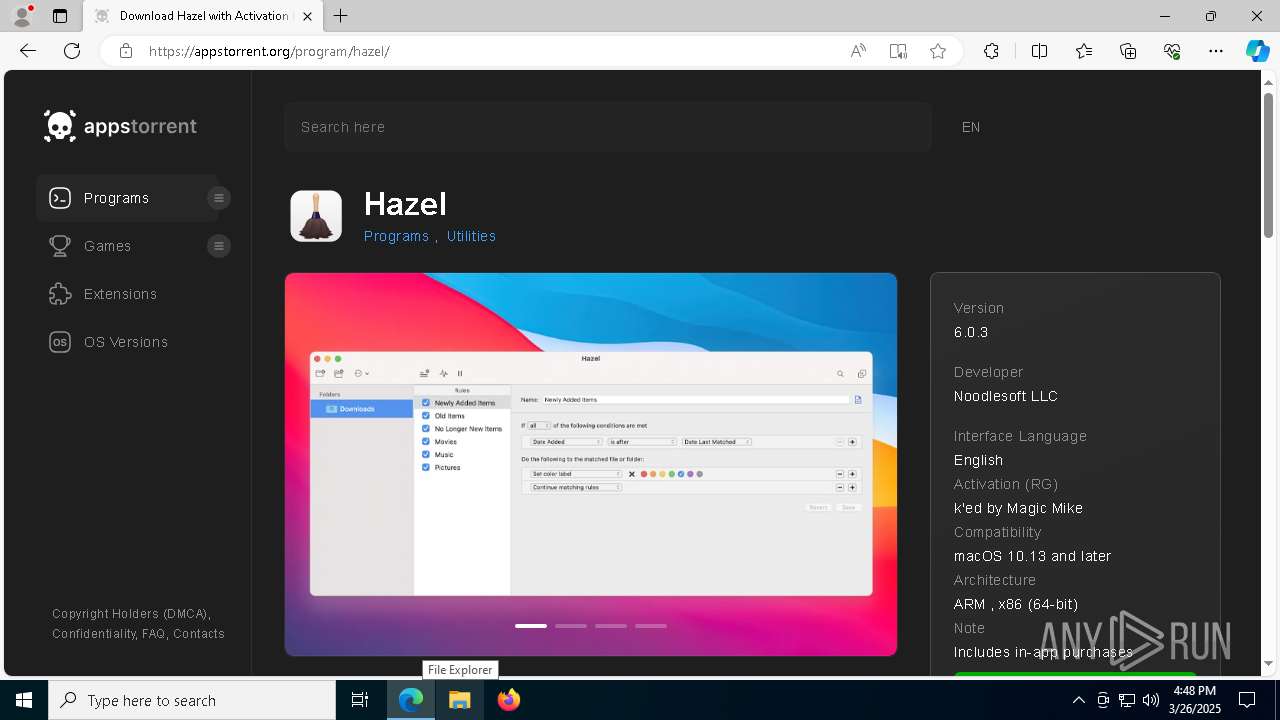Launch Firefox from the taskbar
The width and height of the screenshot is (1280, 720).
pos(509,700)
